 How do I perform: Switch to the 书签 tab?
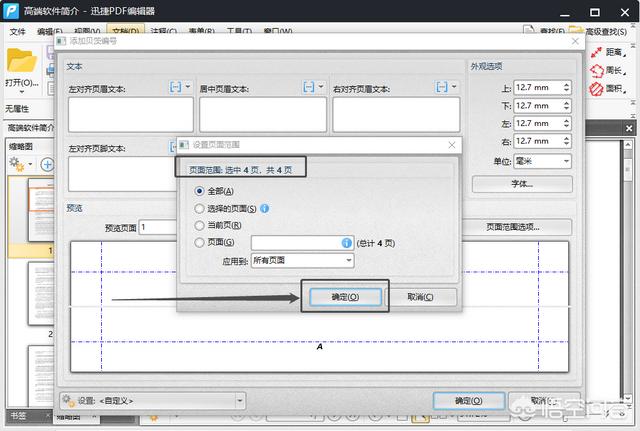click(19, 416)
